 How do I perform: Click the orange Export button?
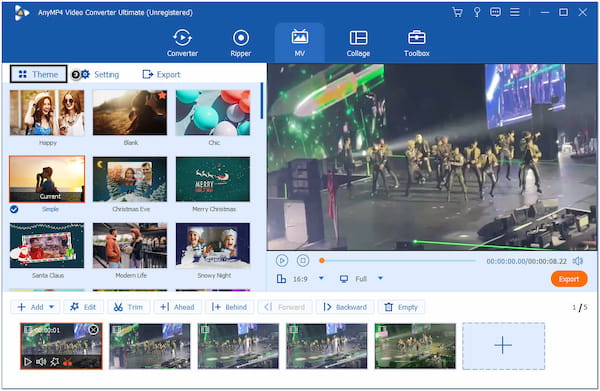coord(569,279)
